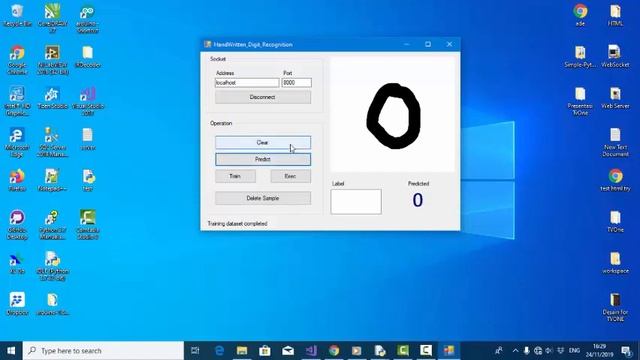Open the volume control in system tray
This screenshot has width=640, height=360.
click(x=549, y=351)
